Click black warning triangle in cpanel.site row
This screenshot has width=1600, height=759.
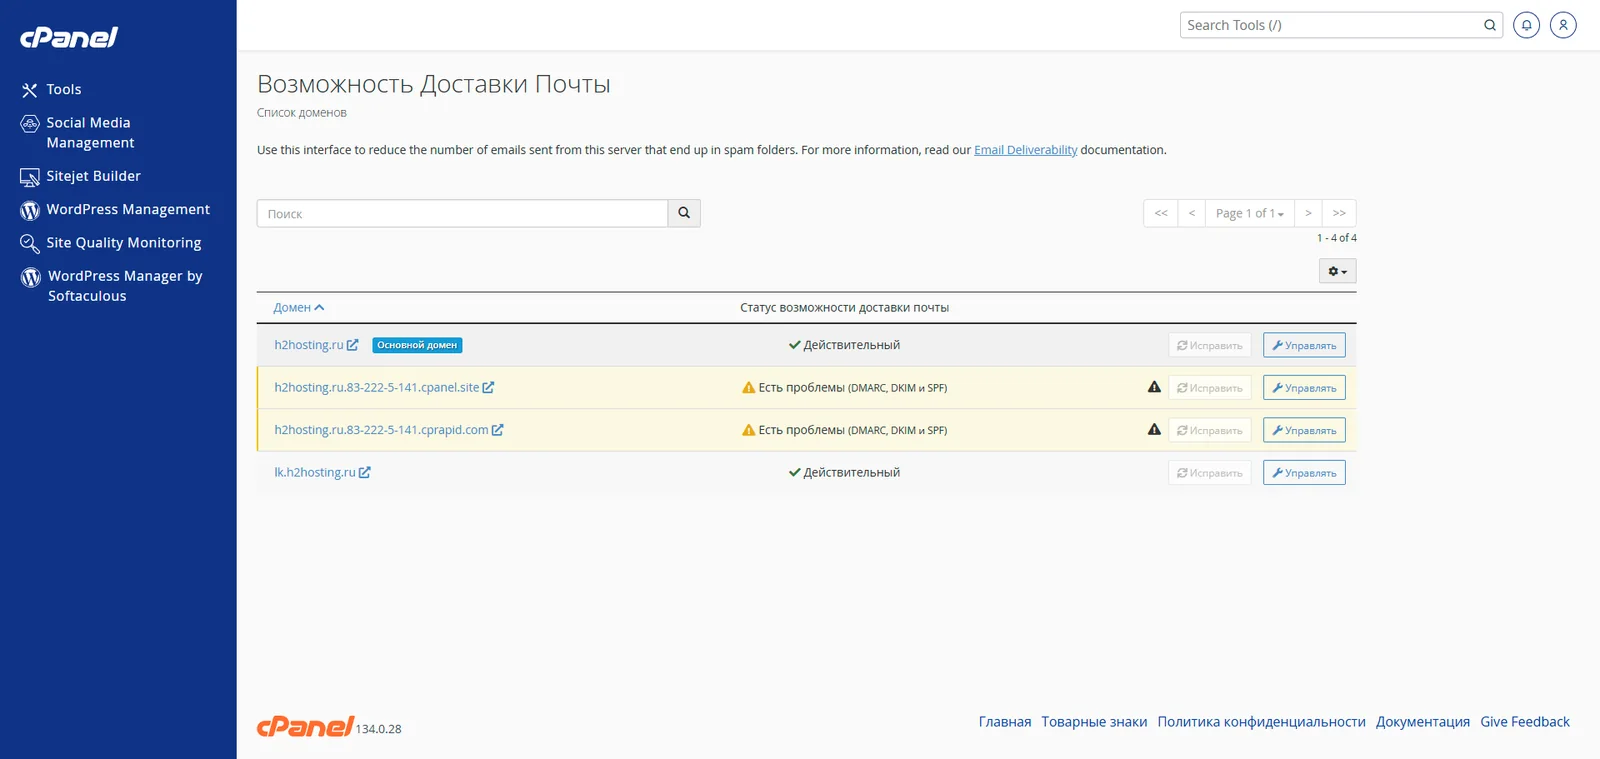tap(1154, 387)
